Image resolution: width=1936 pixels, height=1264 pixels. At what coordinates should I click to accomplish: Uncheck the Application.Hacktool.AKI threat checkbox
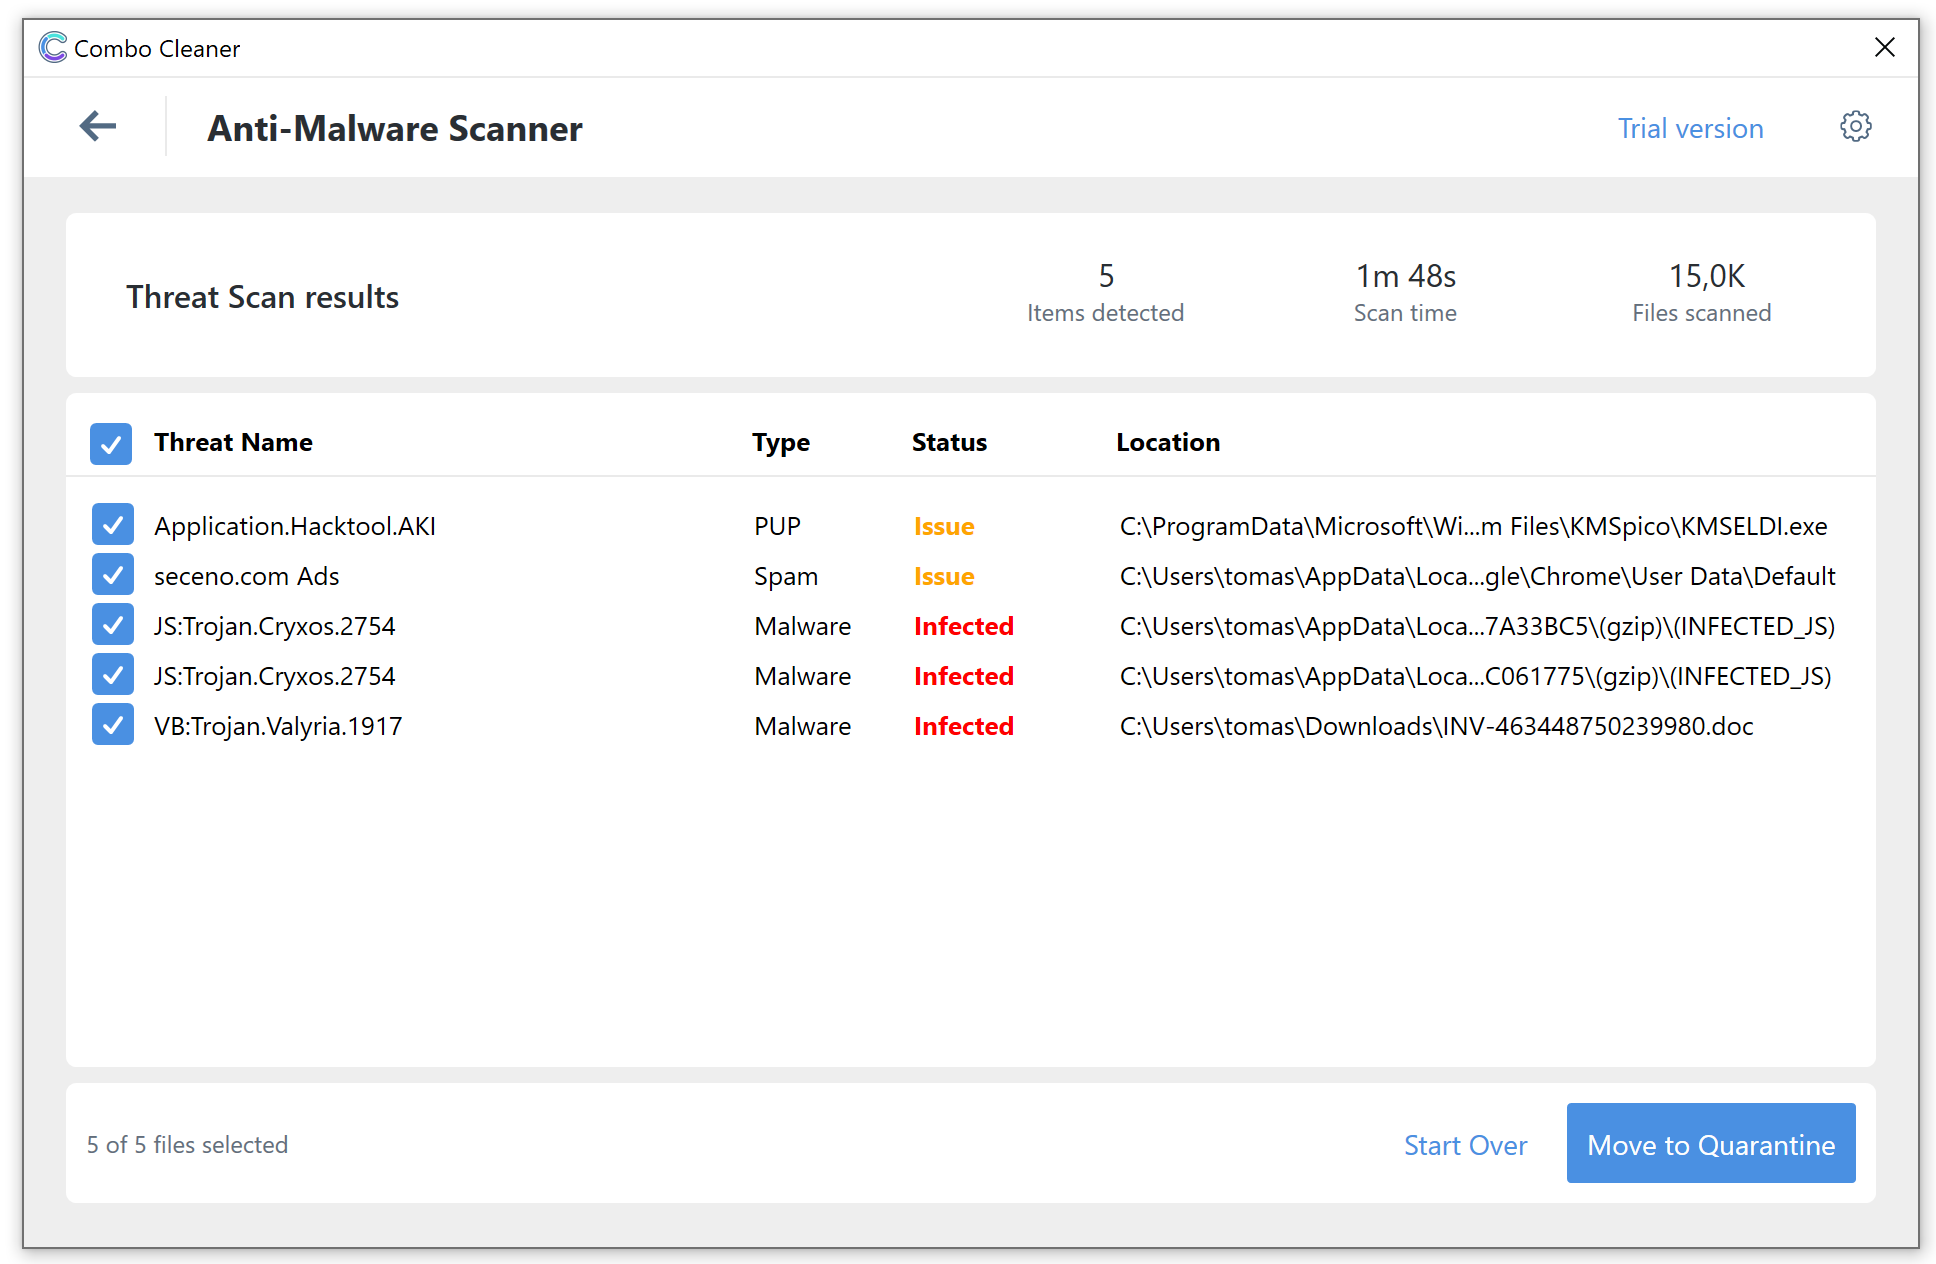click(x=113, y=525)
